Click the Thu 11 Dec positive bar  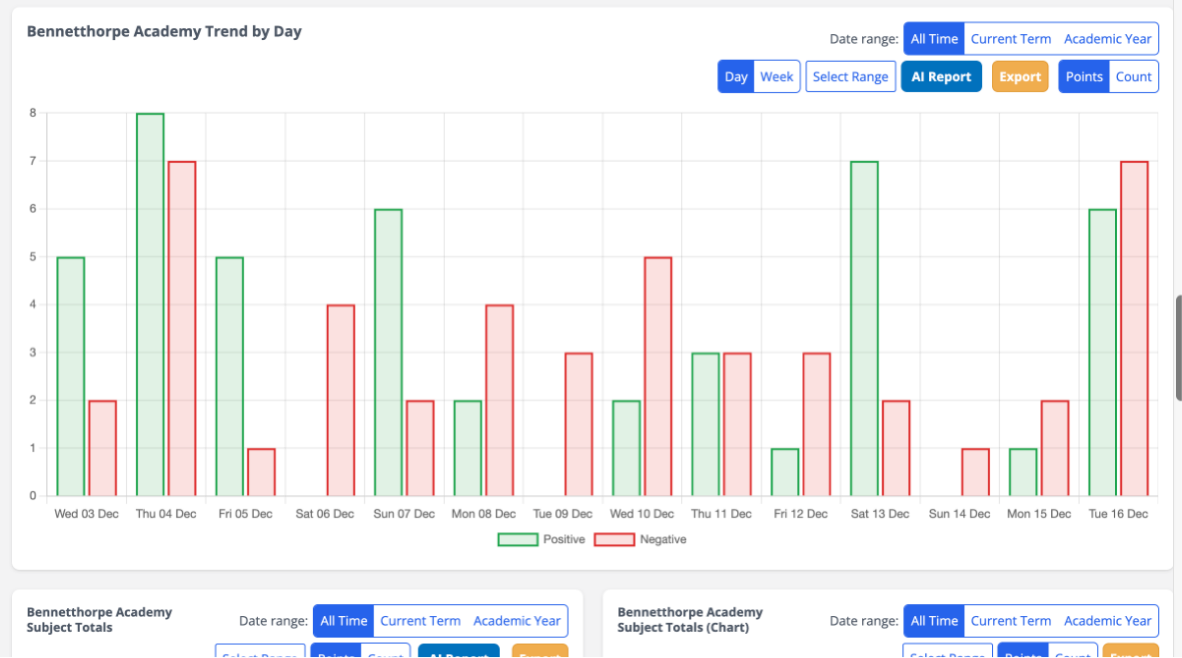[x=706, y=424]
